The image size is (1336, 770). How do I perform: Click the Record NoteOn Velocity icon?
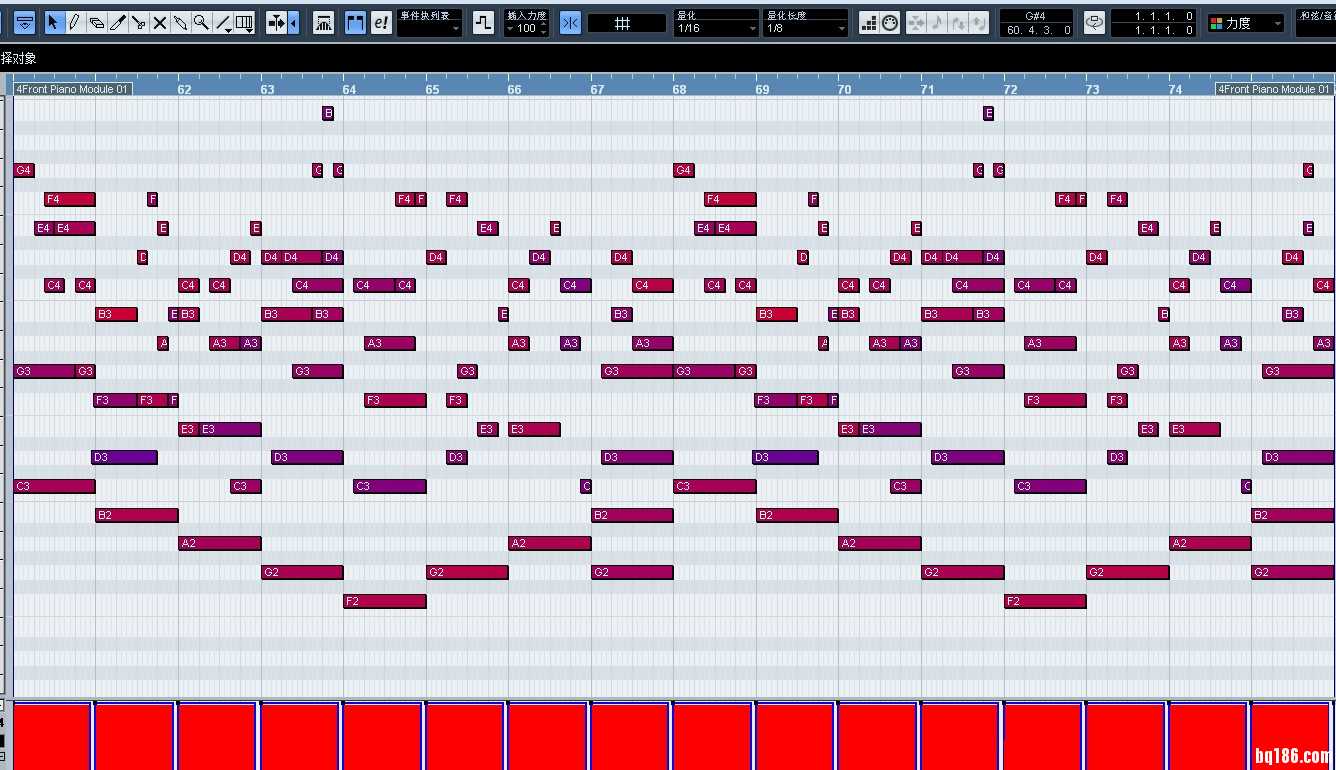(x=959, y=22)
